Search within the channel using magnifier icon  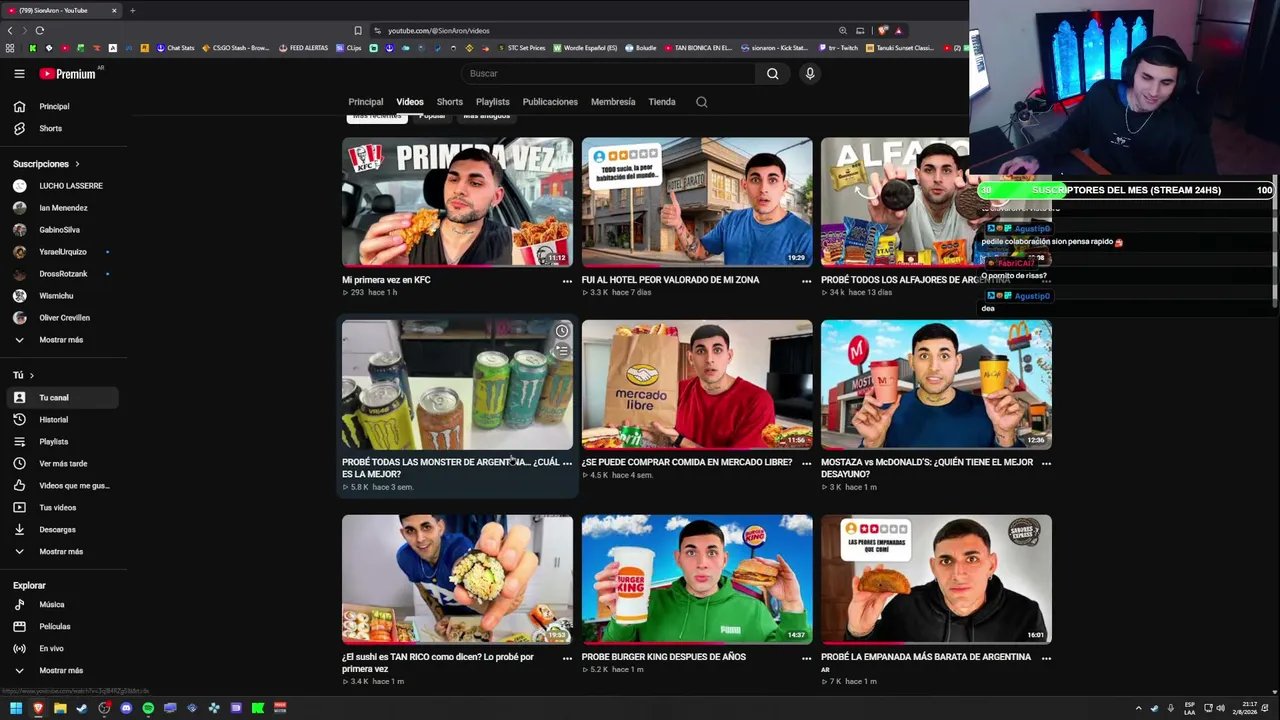coord(701,102)
